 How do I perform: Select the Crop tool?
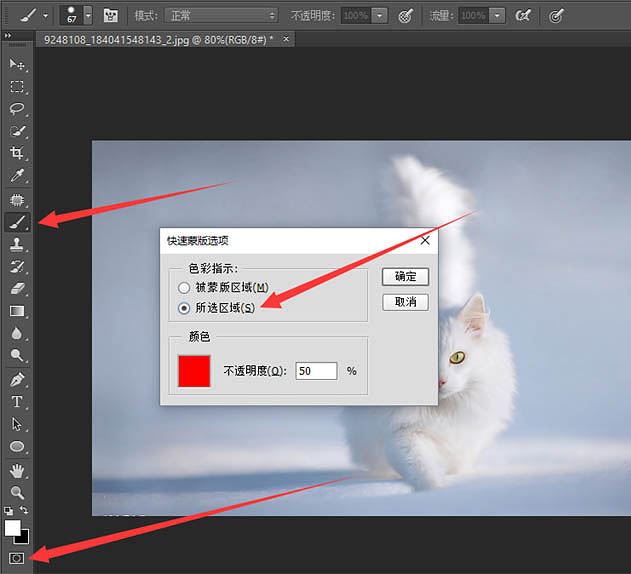(x=17, y=153)
